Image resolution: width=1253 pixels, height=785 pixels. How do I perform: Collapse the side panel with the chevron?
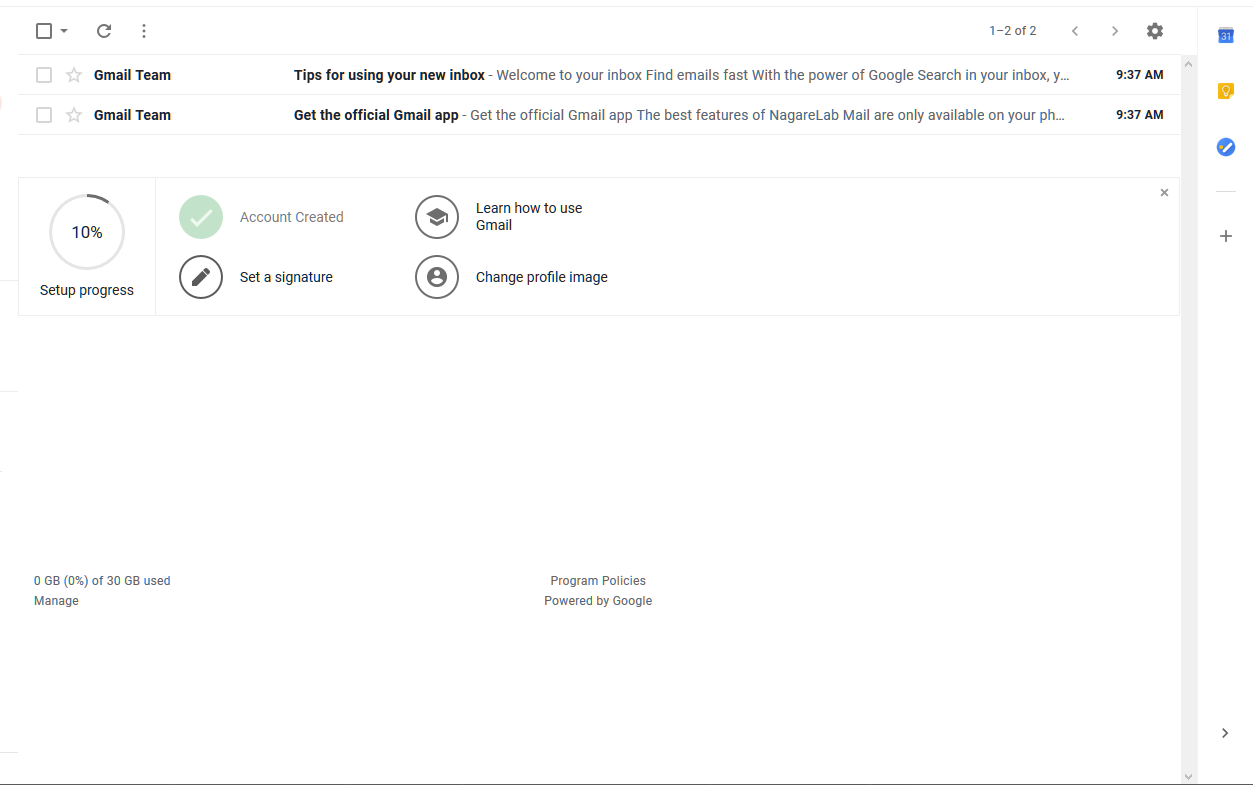(1226, 733)
